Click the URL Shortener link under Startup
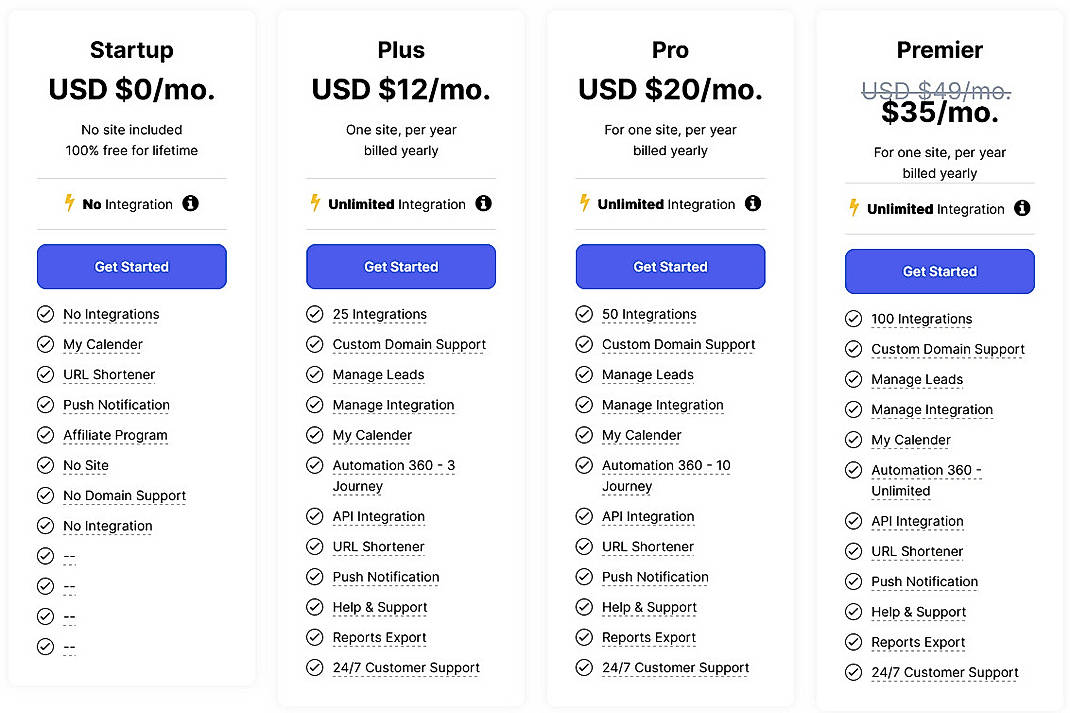 108,374
